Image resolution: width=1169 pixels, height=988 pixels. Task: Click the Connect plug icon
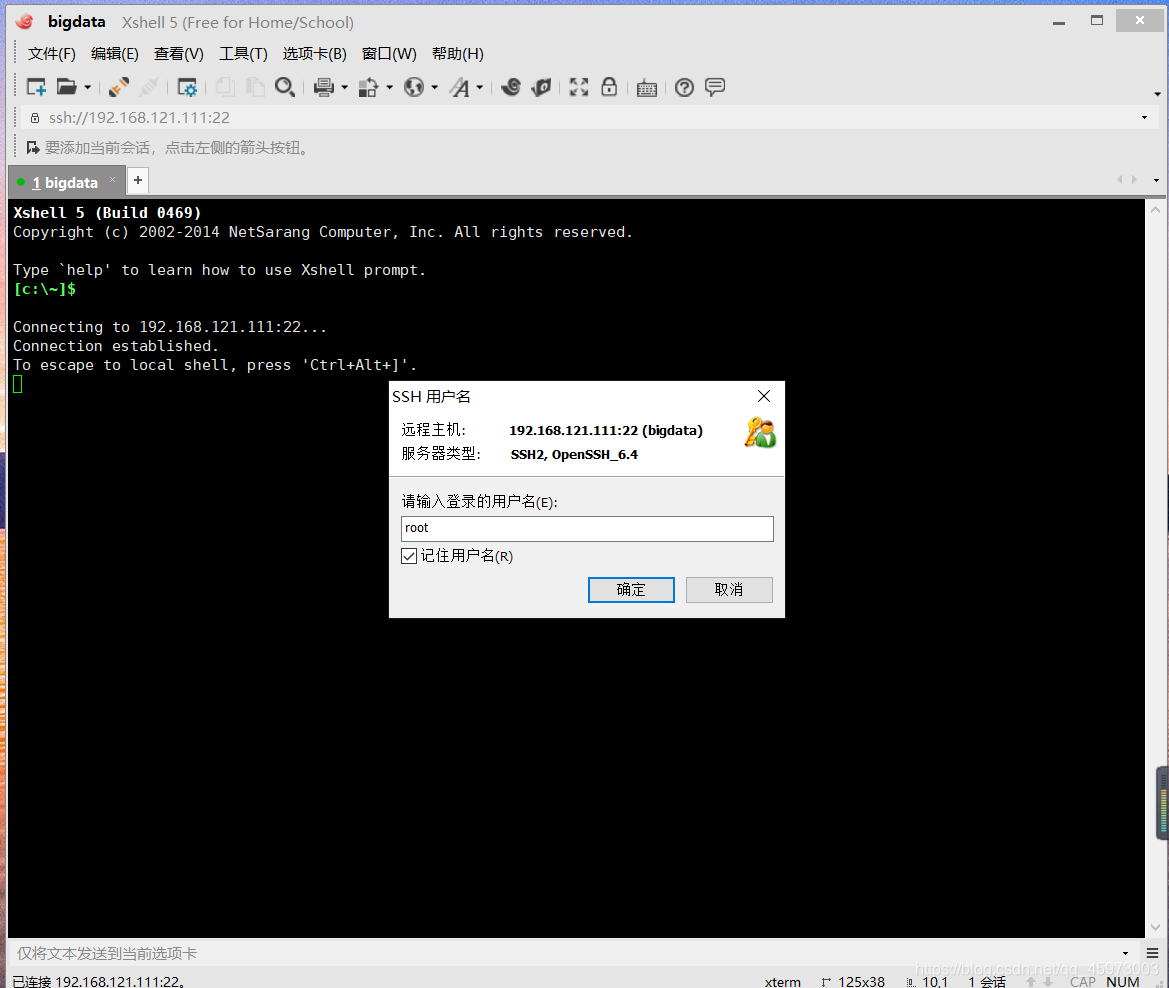[119, 87]
